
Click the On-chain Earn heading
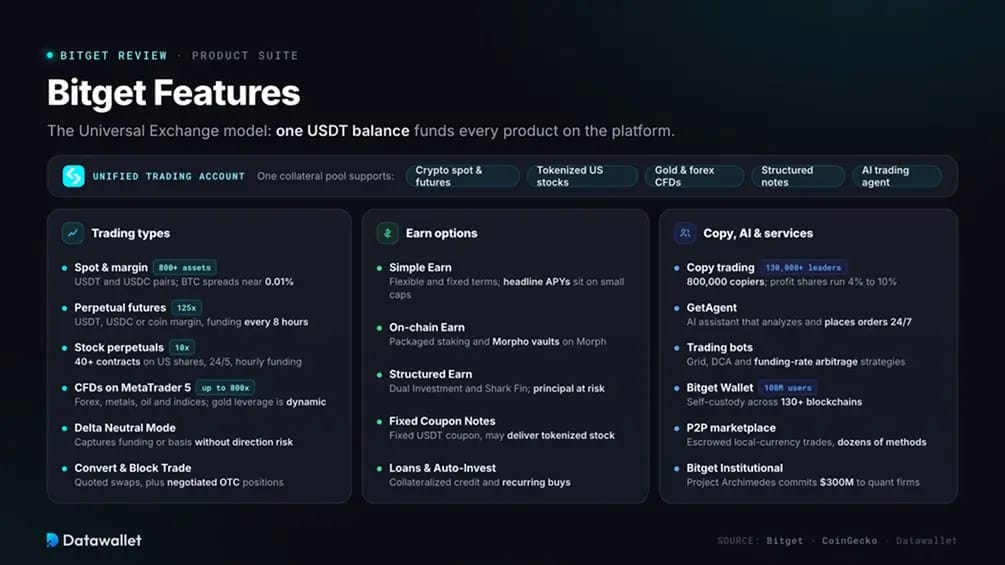427,327
